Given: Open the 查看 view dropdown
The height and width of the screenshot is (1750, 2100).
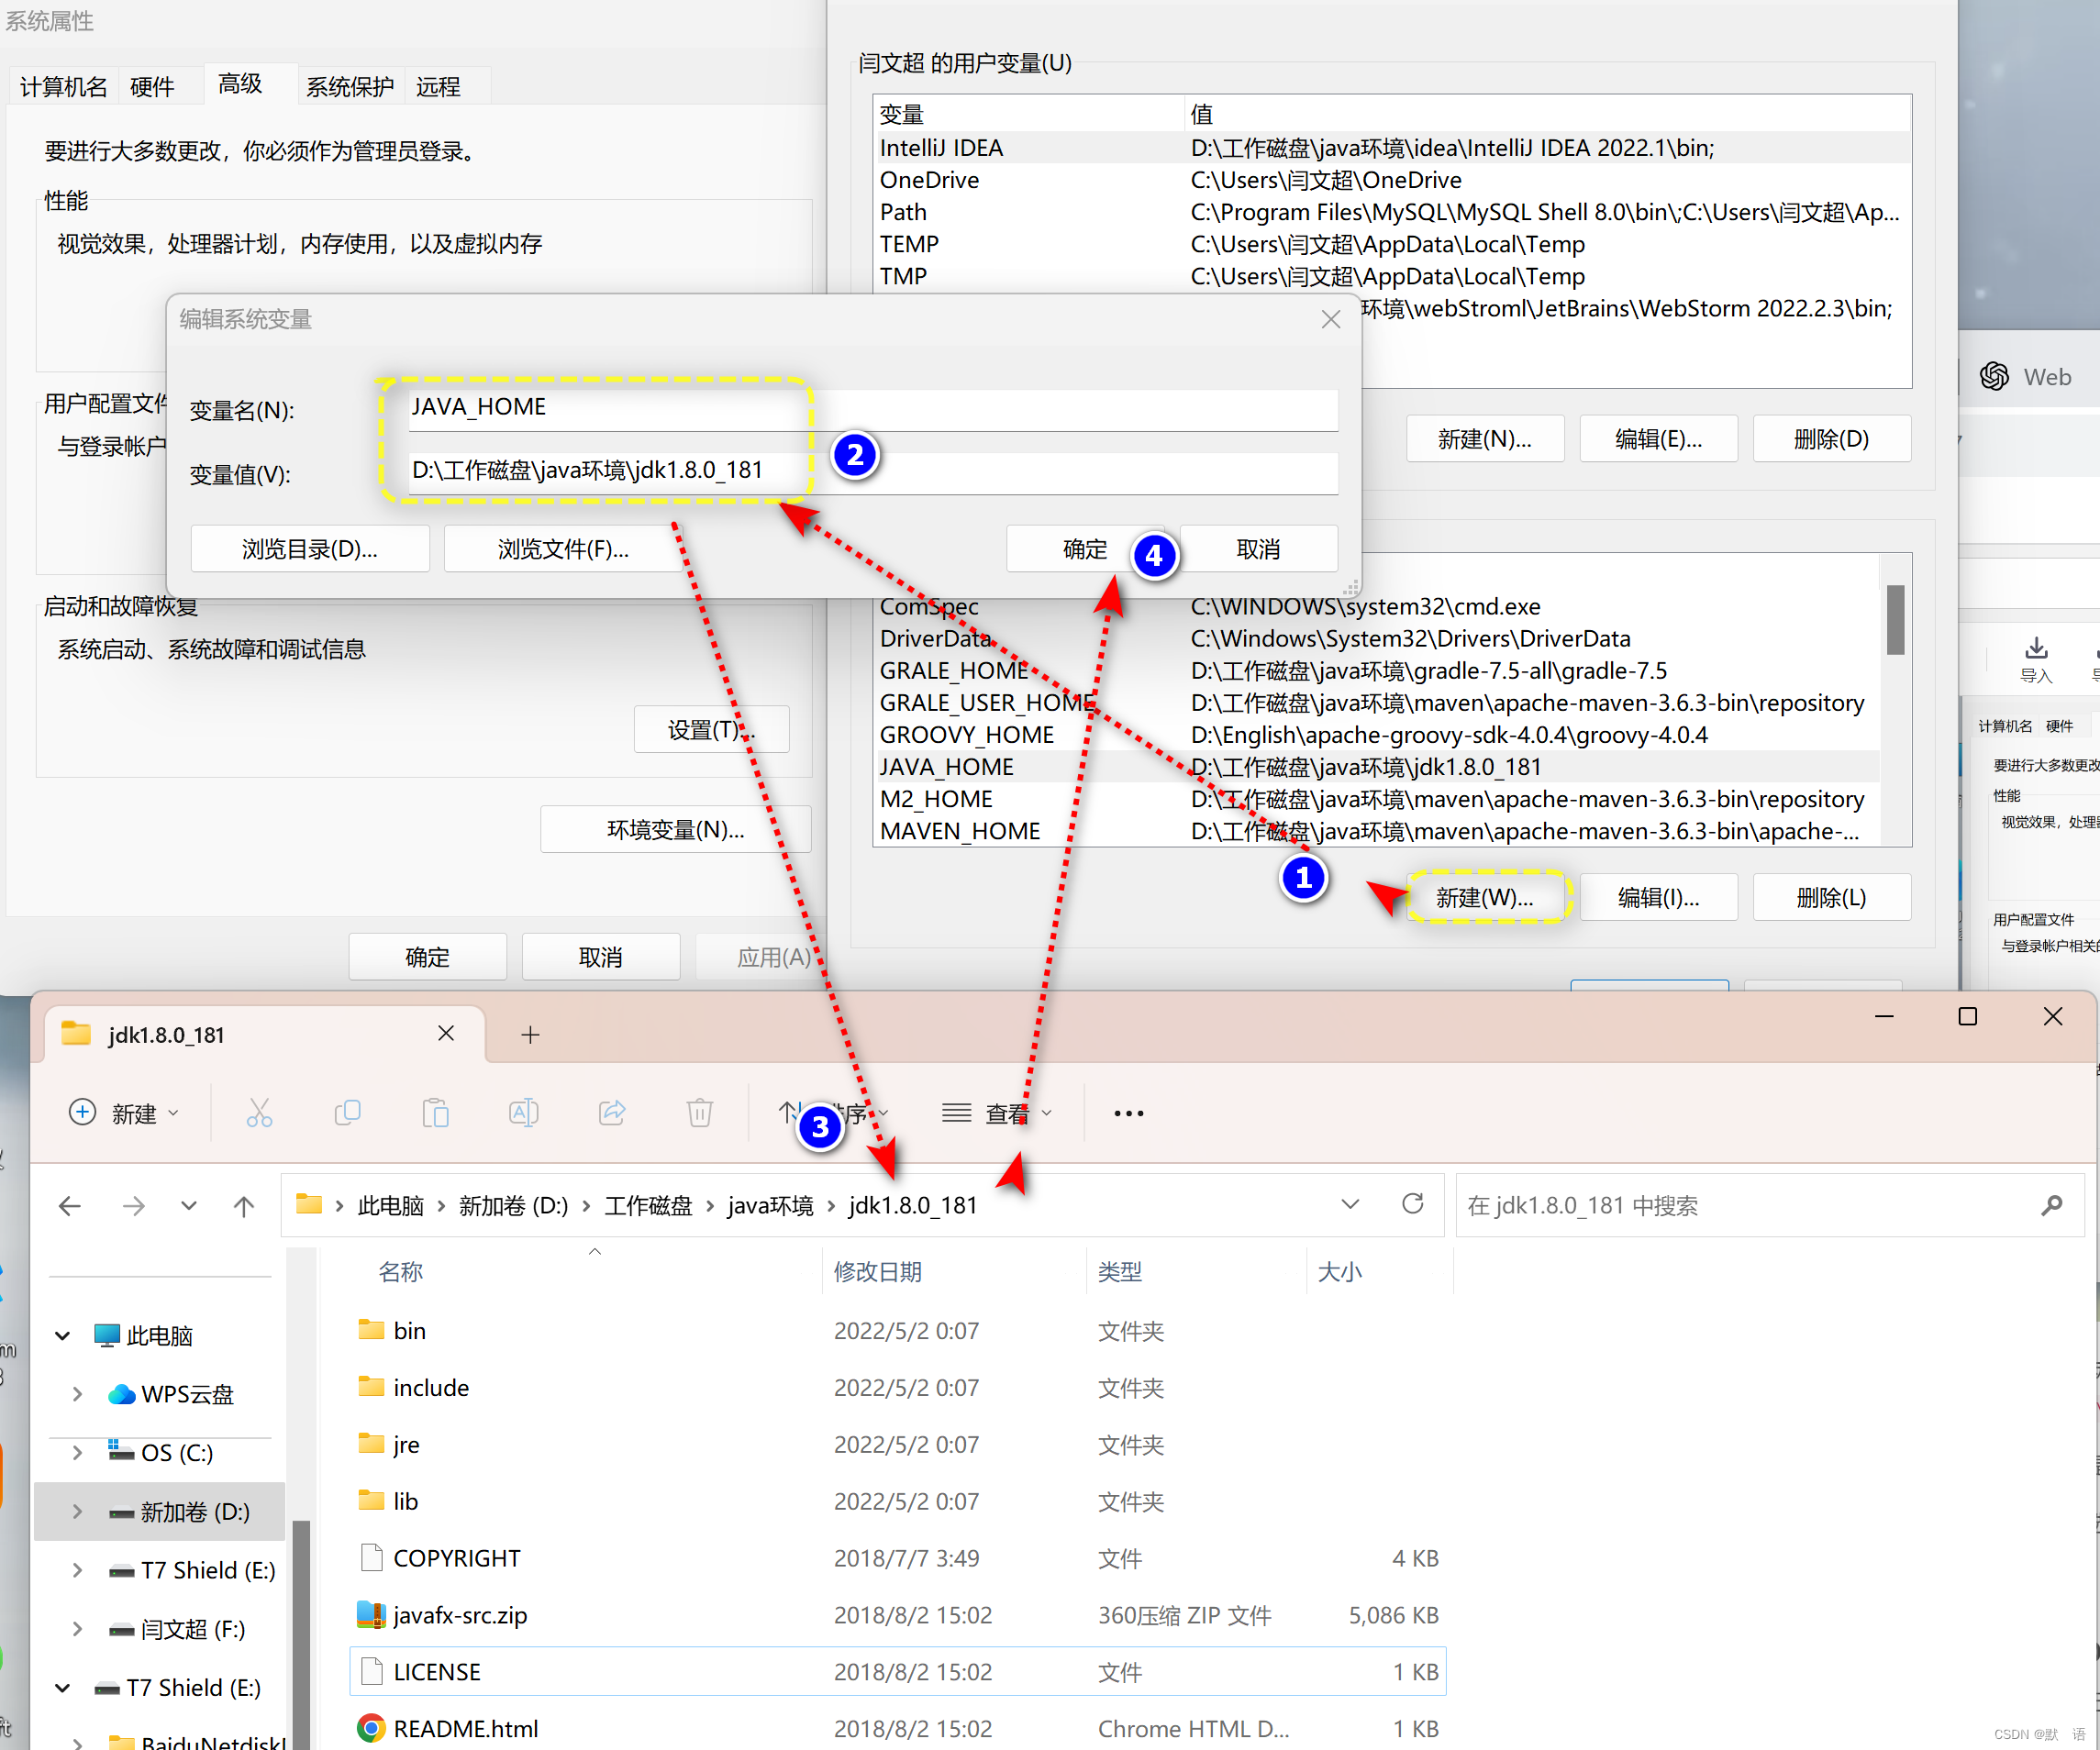Looking at the screenshot, I should point(997,1113).
